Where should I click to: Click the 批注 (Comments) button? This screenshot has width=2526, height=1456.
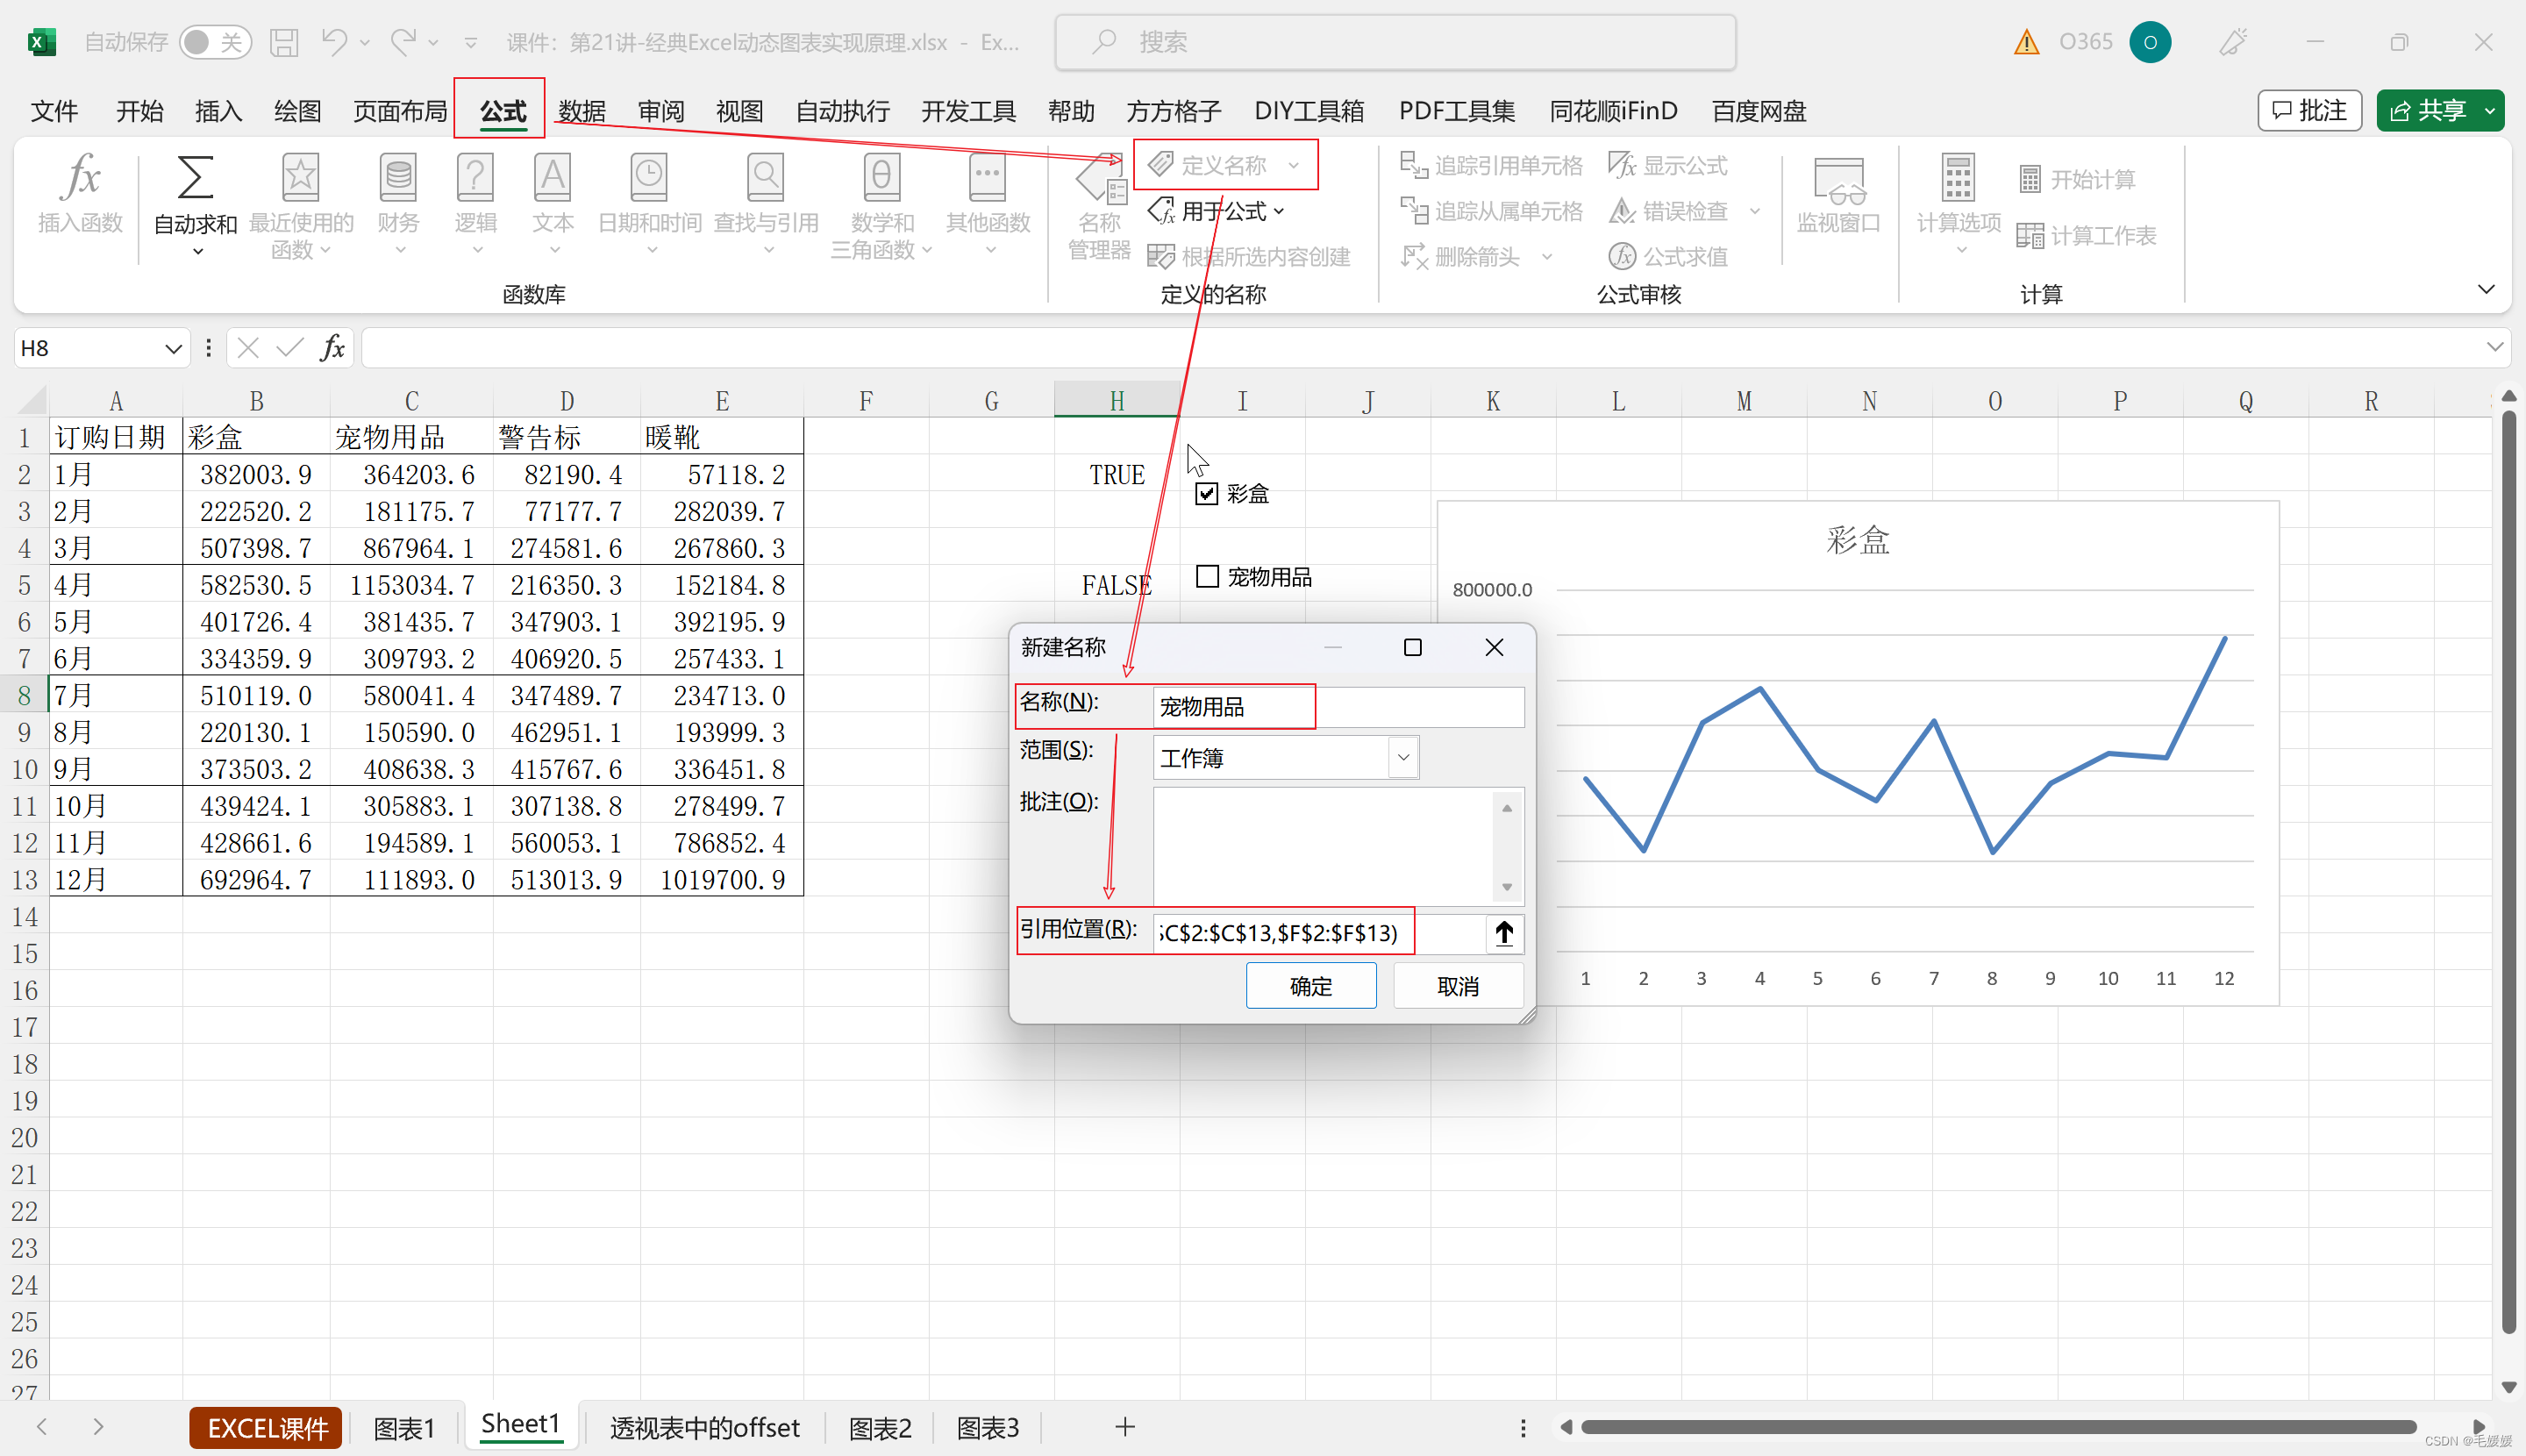pos(2309,110)
